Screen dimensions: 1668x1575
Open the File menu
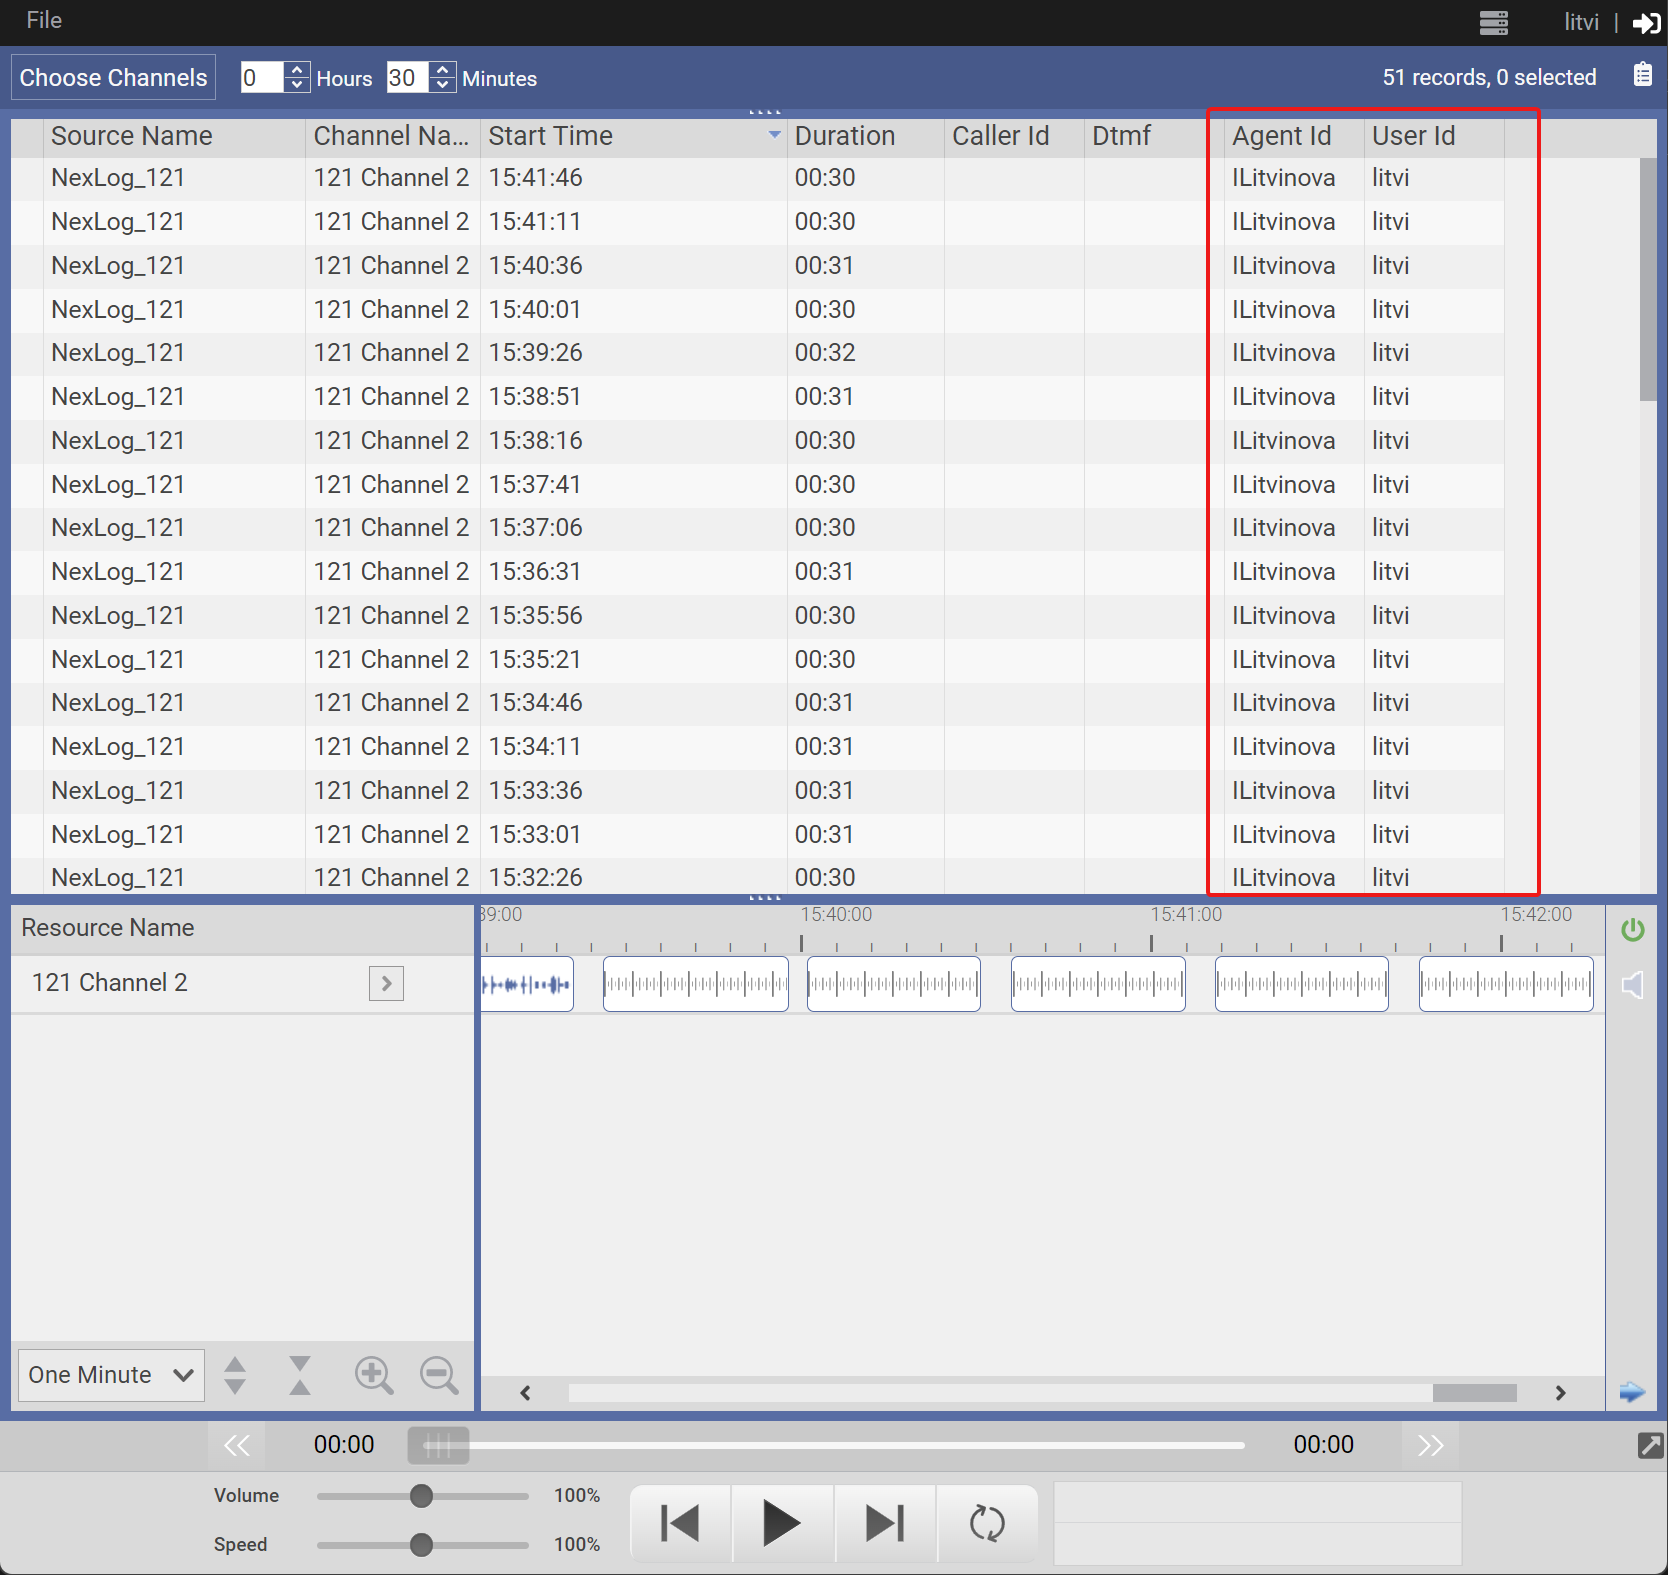43,21
